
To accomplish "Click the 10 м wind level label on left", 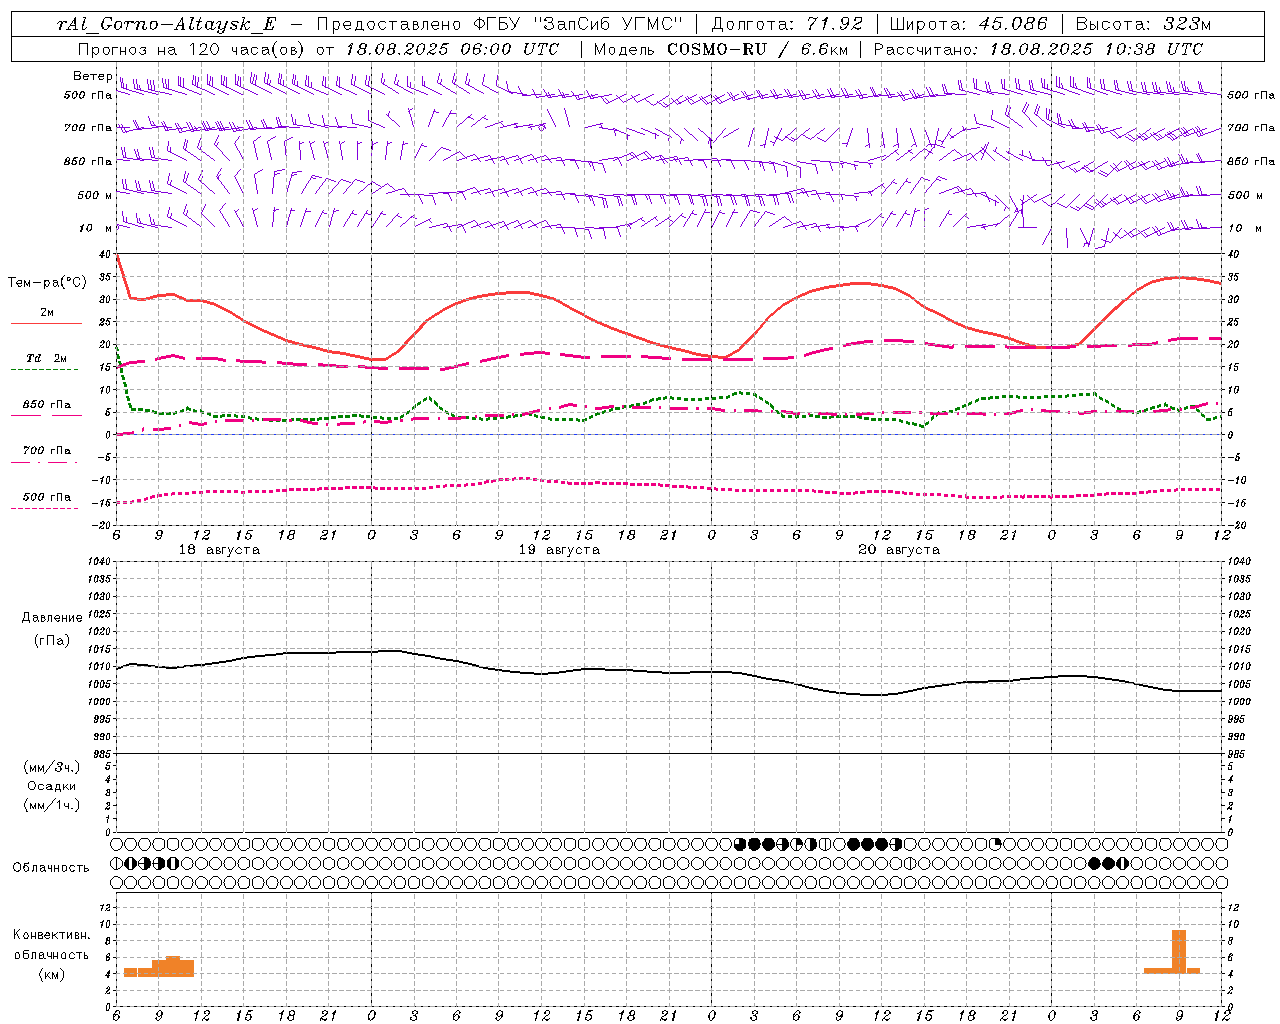I will point(96,228).
